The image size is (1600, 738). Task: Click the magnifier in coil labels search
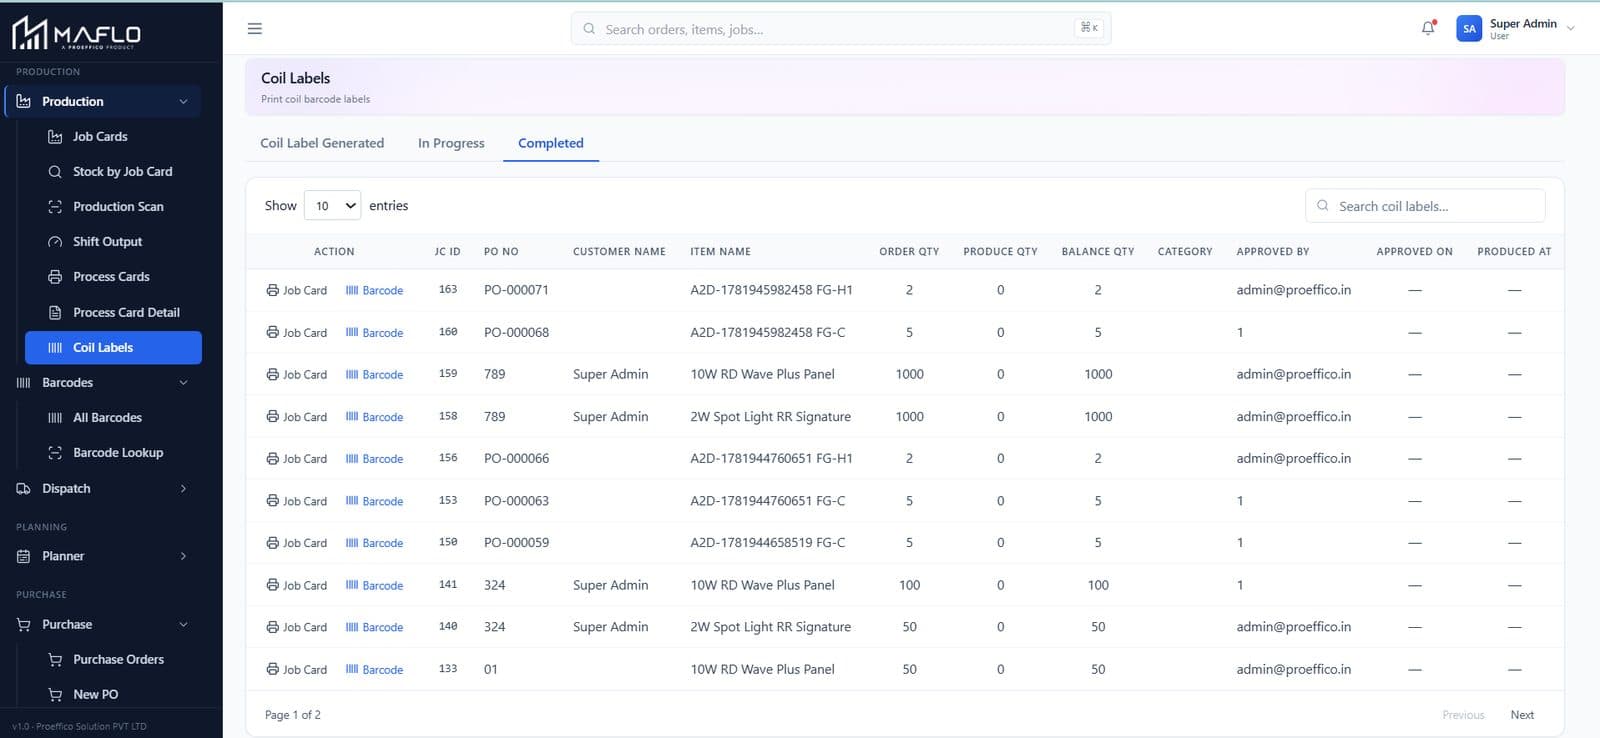click(x=1323, y=206)
